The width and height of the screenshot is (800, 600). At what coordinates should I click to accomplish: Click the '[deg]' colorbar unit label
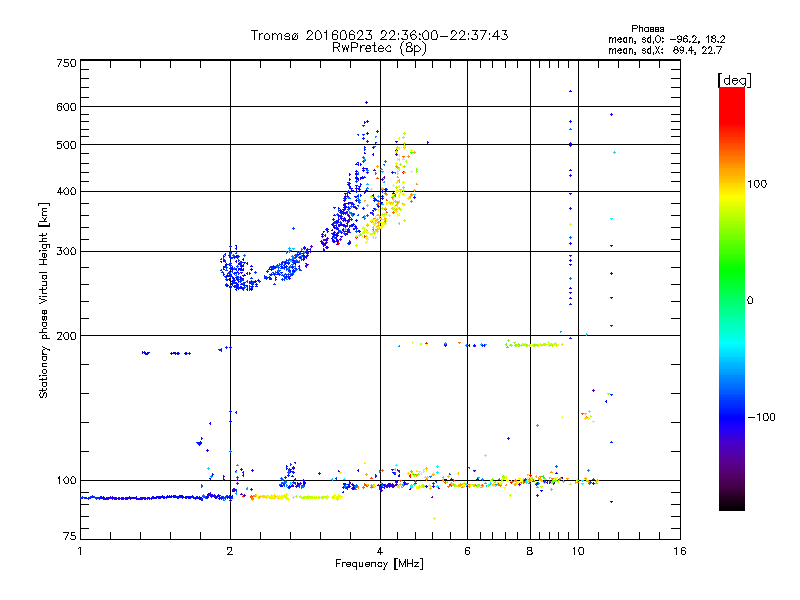pyautogui.click(x=734, y=80)
